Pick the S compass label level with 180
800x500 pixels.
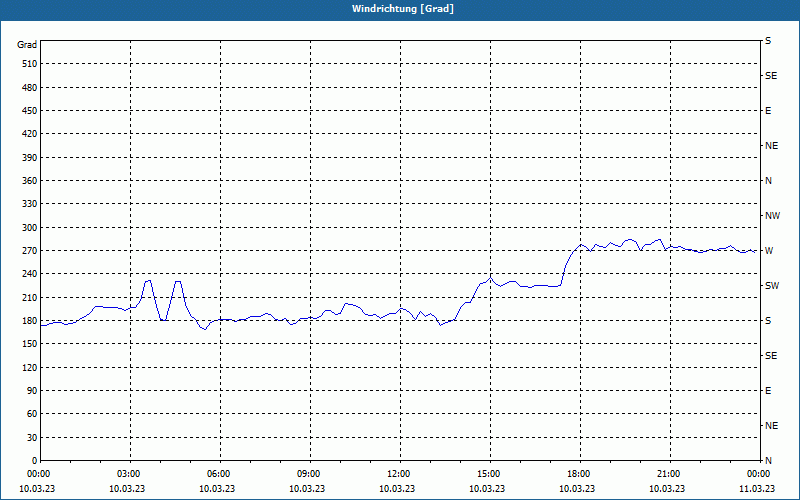768,321
